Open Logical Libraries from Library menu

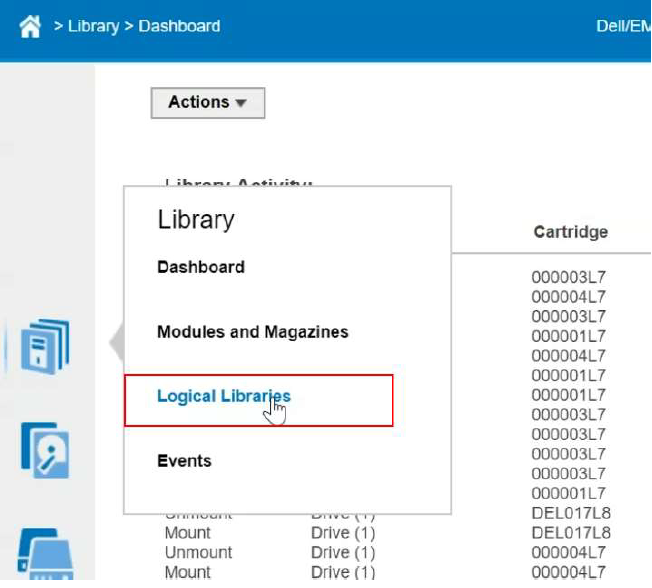pyautogui.click(x=224, y=396)
